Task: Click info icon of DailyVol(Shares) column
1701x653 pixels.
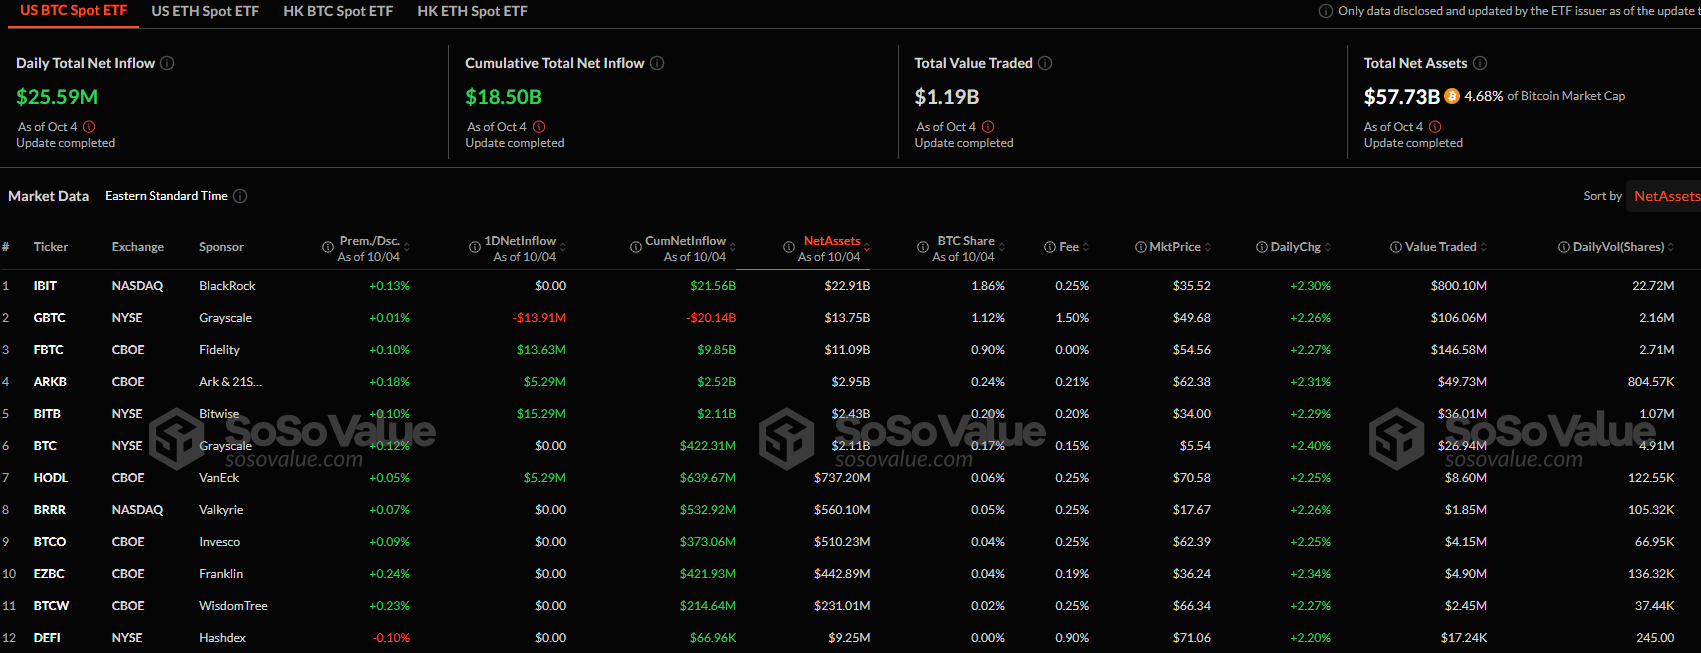Action: point(1564,247)
